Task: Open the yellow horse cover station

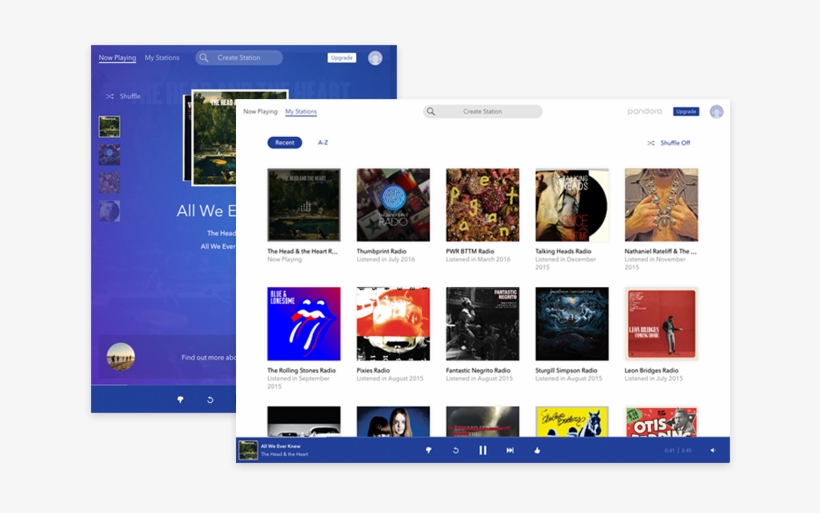Action: click(x=572, y=421)
